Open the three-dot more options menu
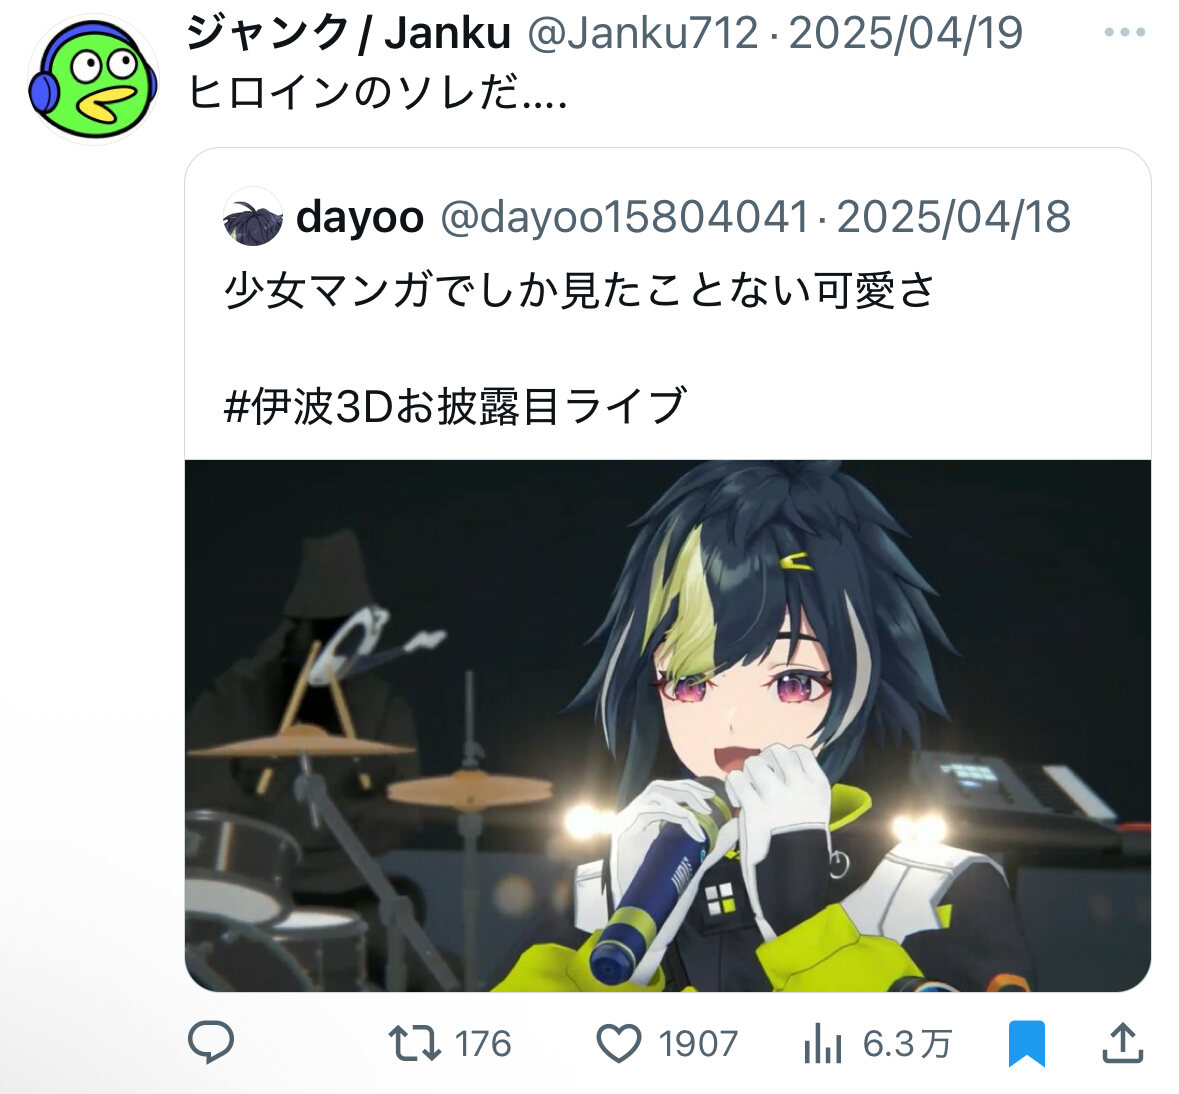Screen dimensions: 1179x1094 (1124, 32)
